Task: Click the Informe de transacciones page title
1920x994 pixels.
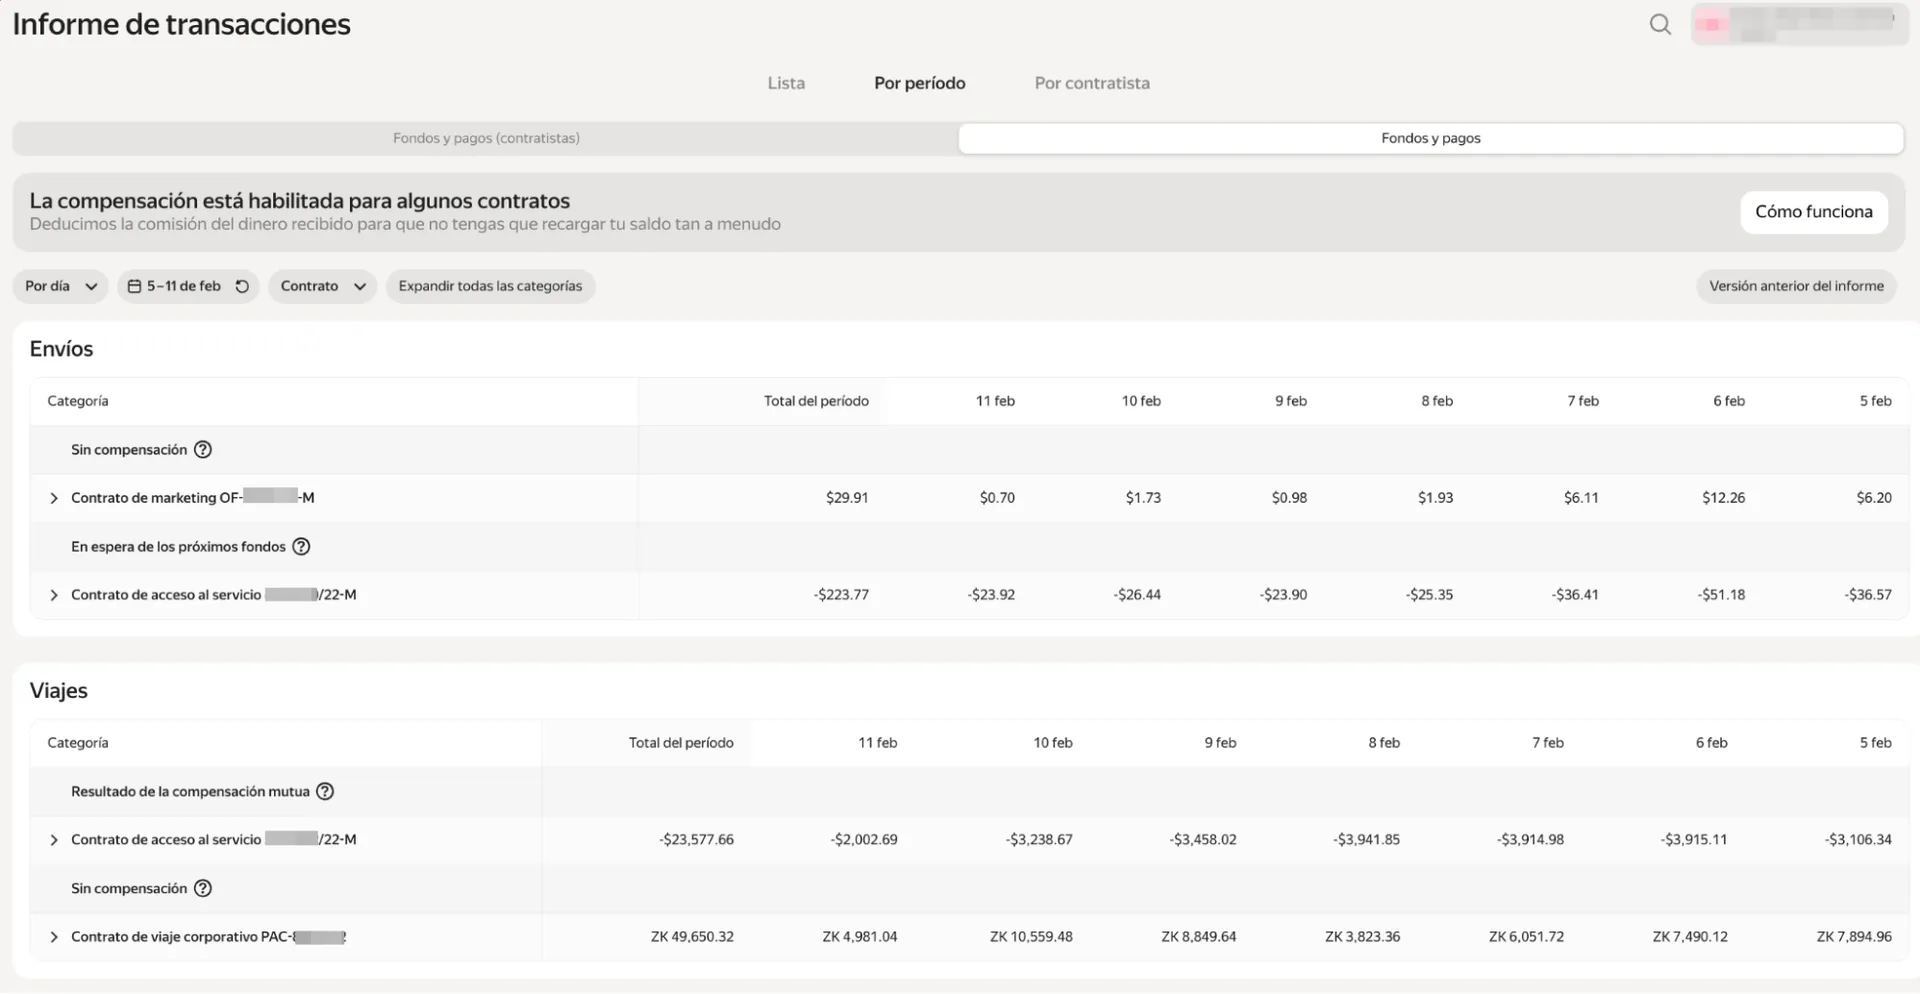Action: [181, 24]
